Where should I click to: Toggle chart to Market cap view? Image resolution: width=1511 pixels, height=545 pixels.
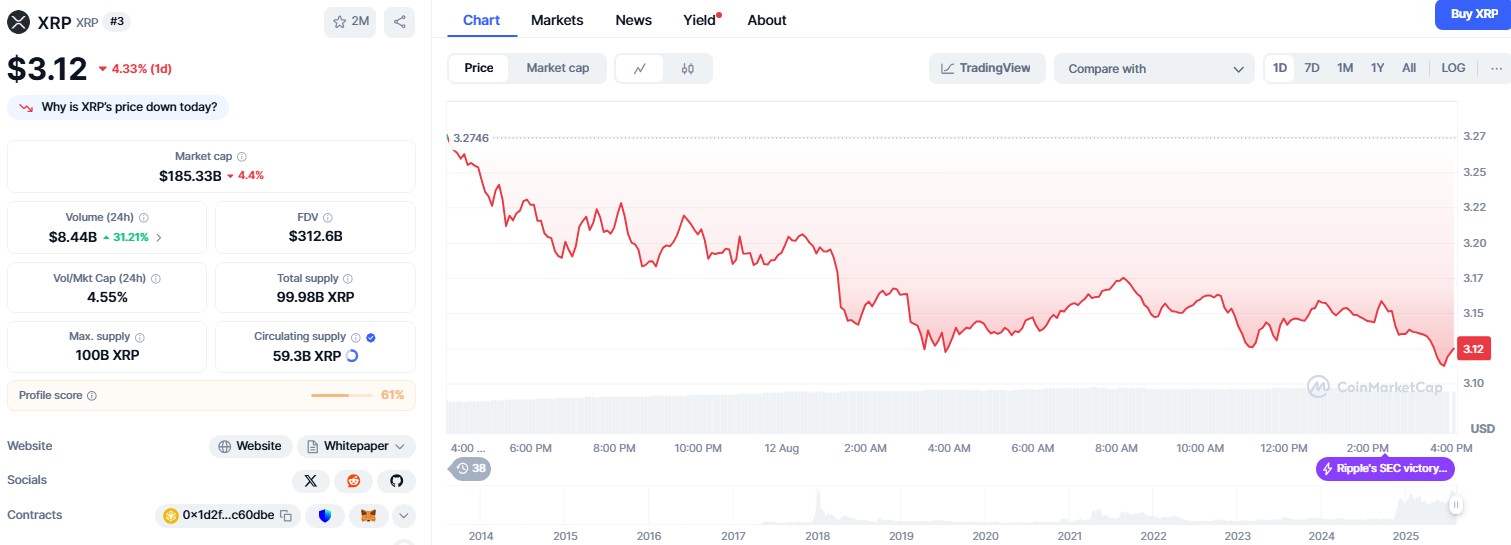[557, 68]
